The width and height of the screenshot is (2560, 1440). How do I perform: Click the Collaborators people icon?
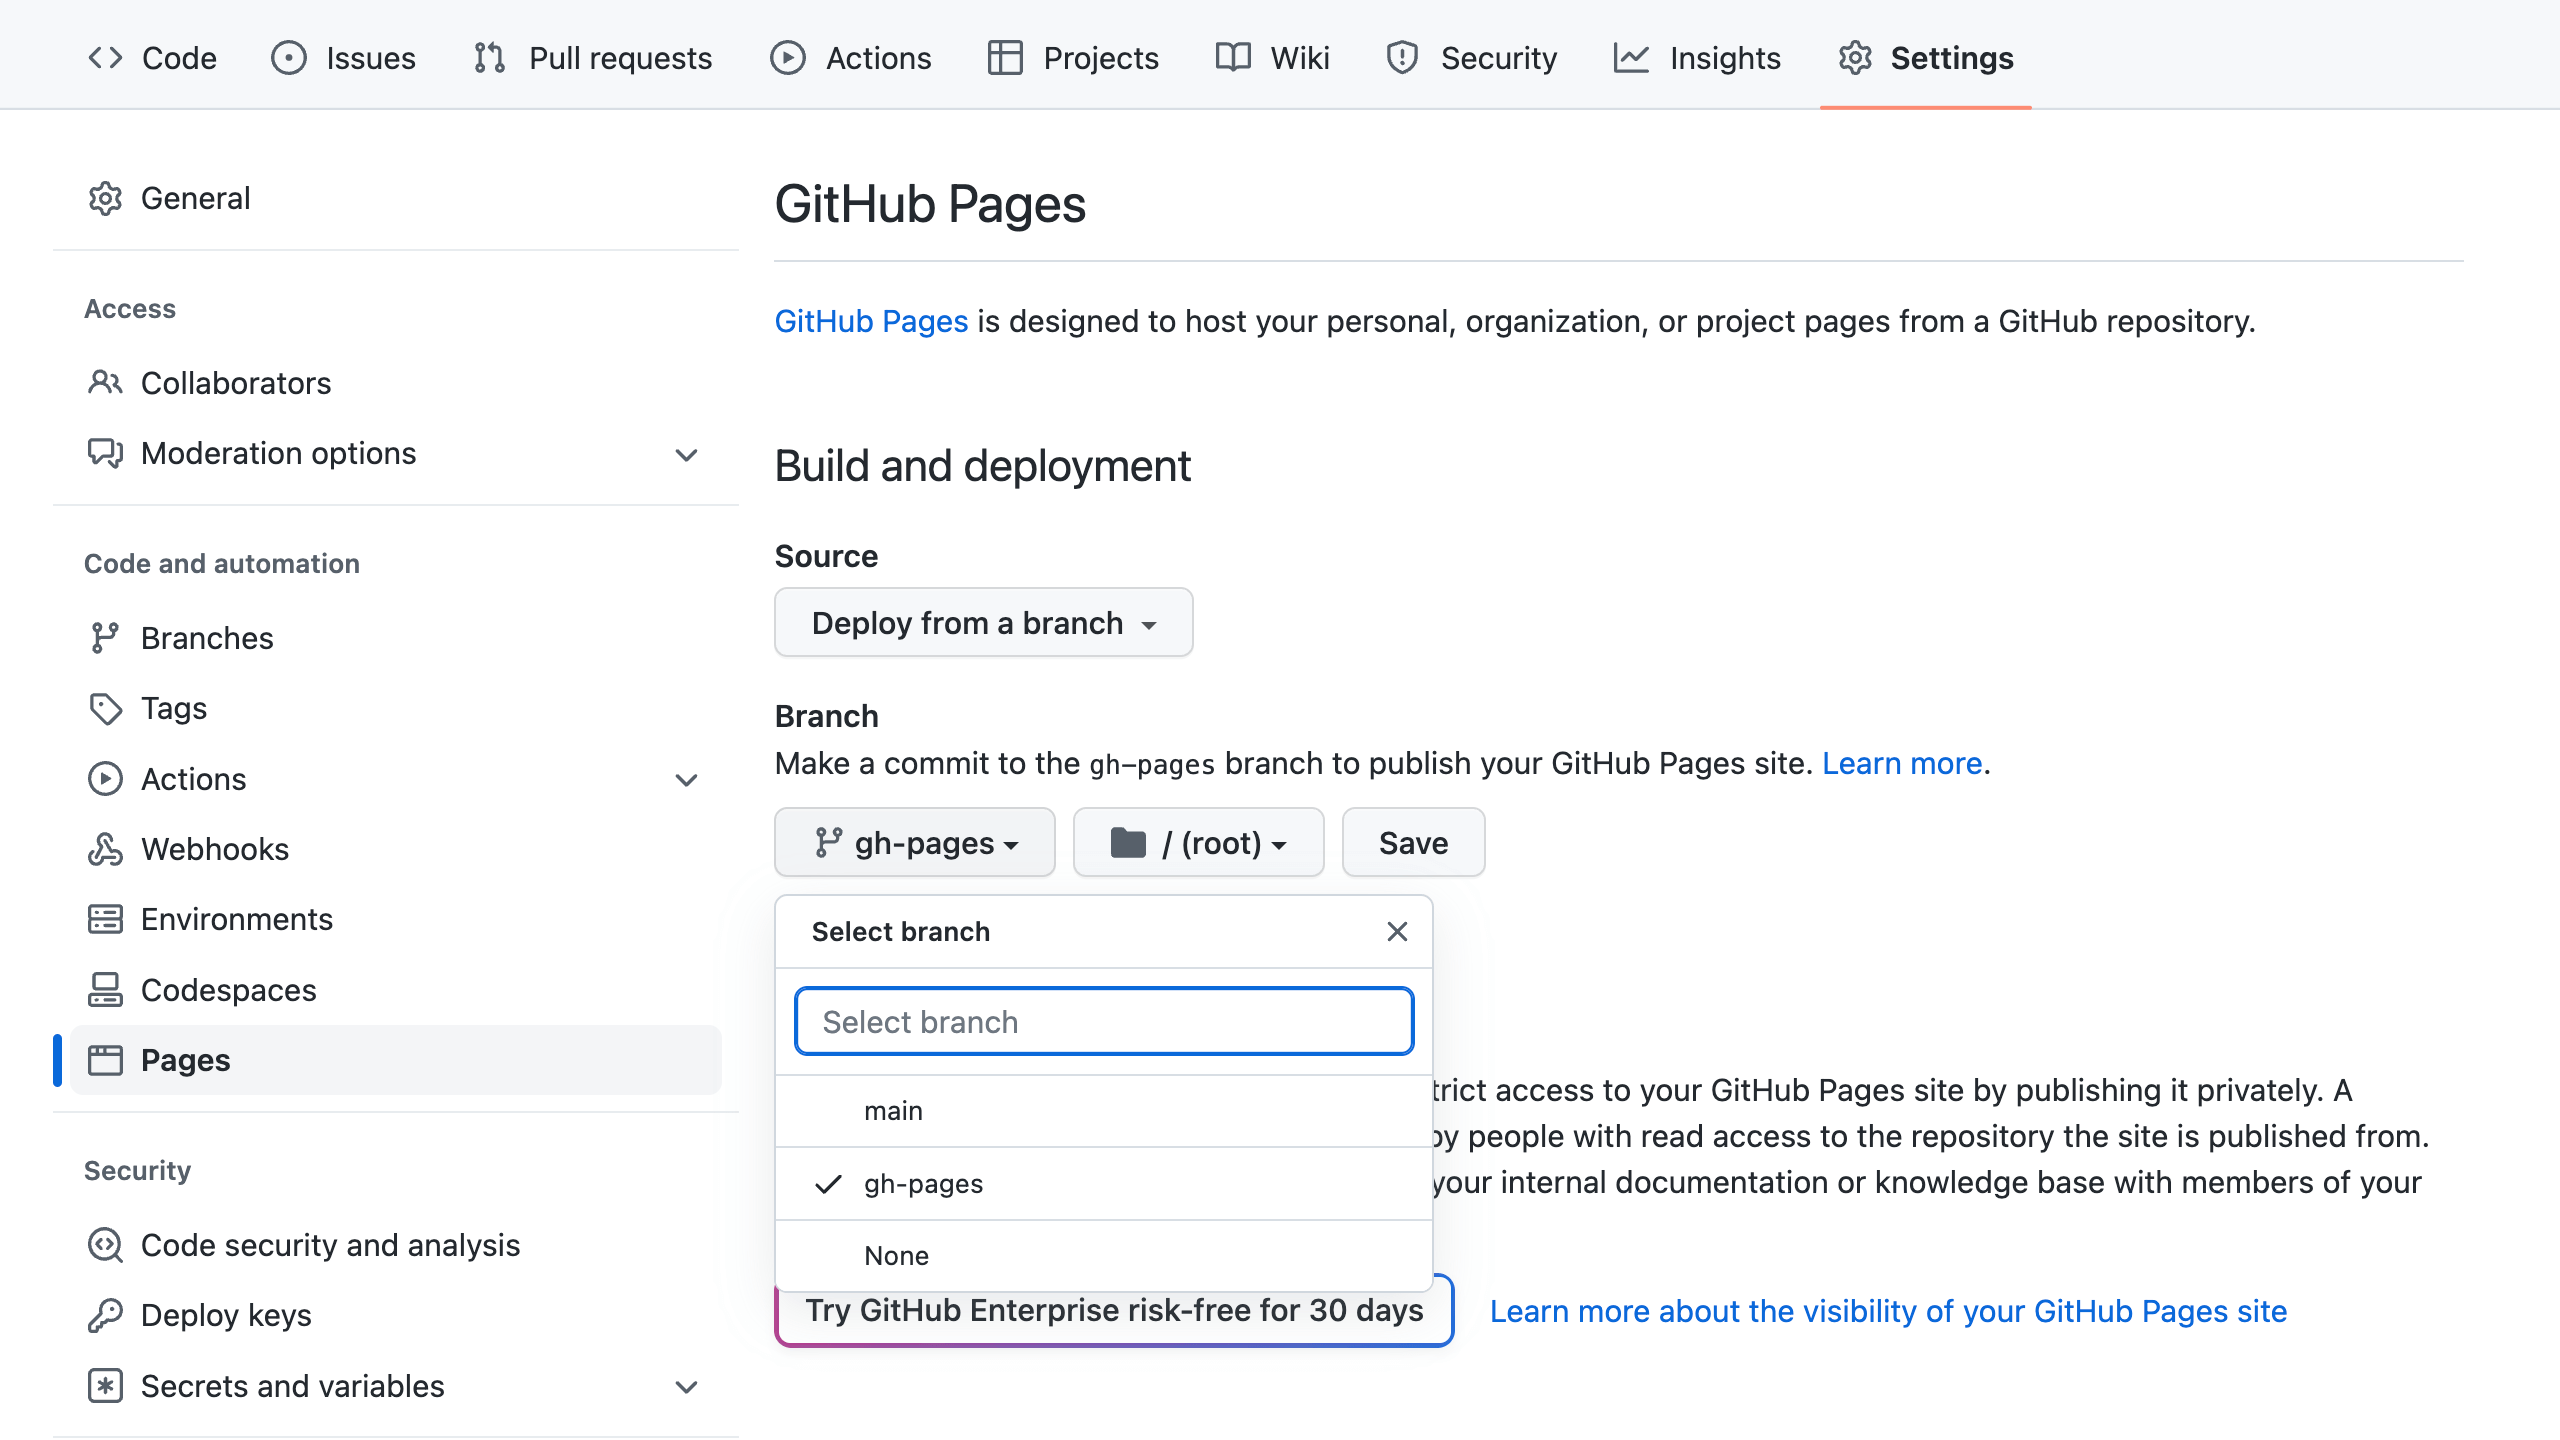point(105,383)
